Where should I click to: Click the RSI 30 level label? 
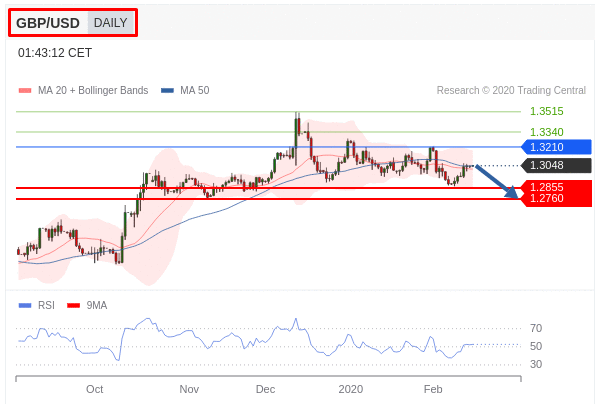click(x=536, y=364)
